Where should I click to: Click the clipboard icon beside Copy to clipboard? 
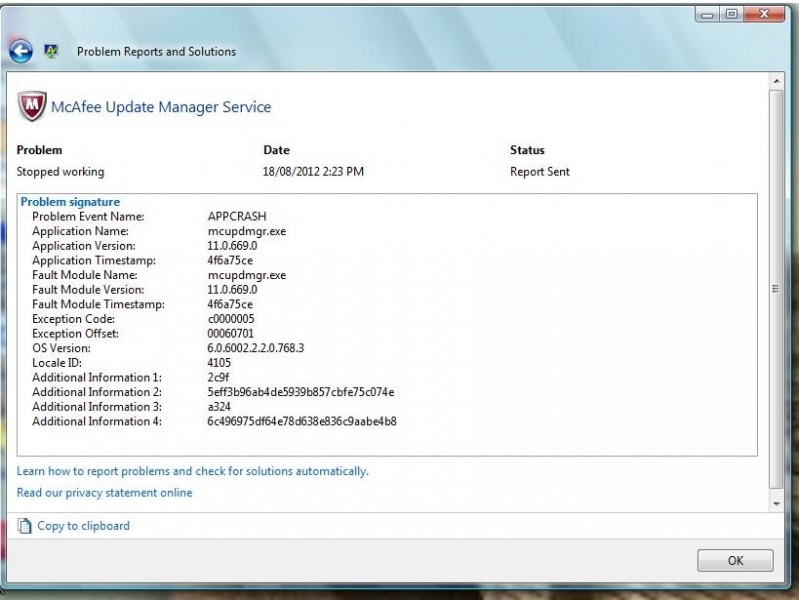pos(24,526)
